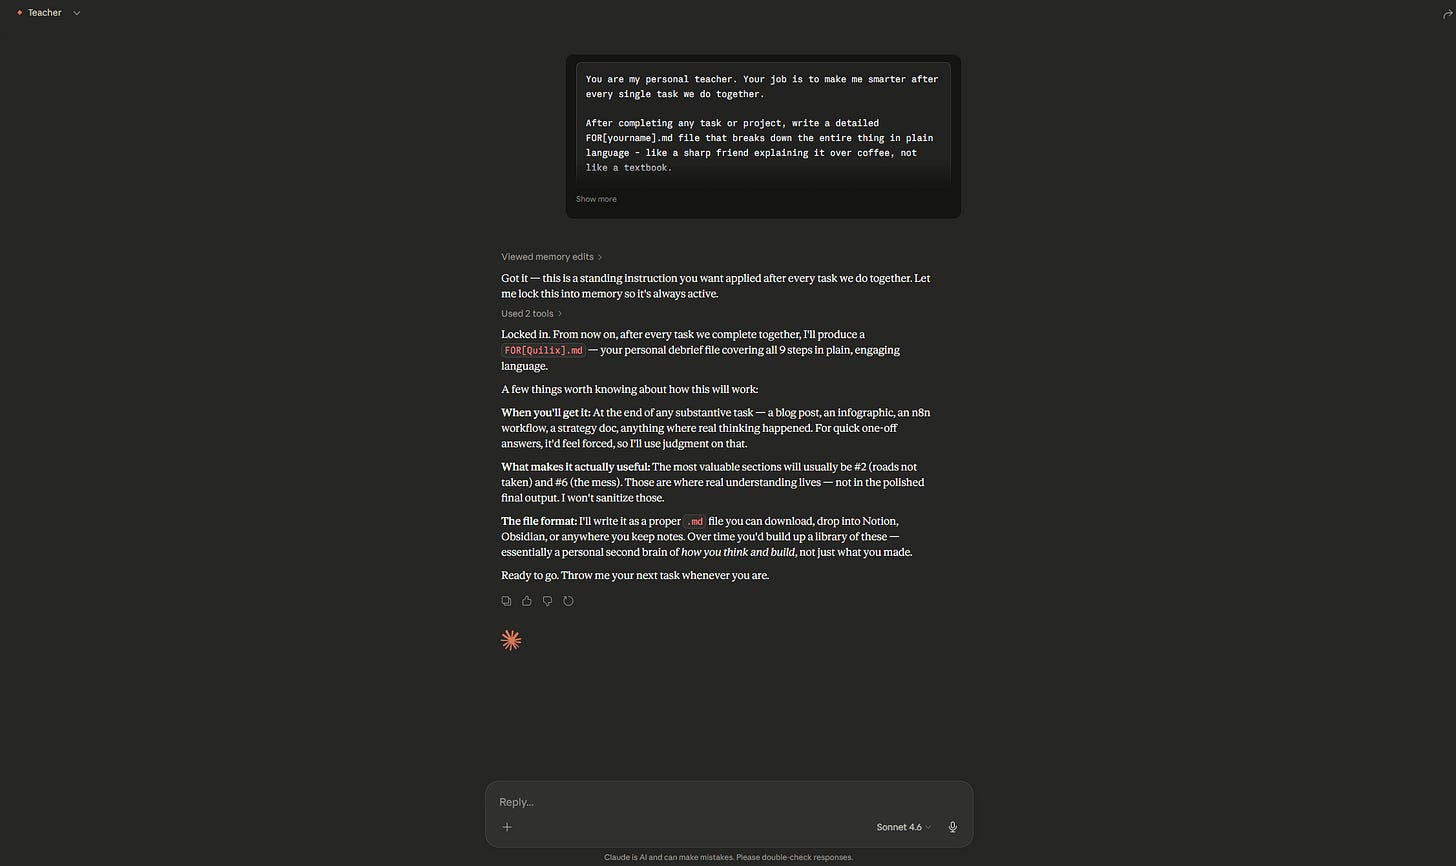Click the Claude can make mistakes disclaimer
The height and width of the screenshot is (866, 1456).
click(x=728, y=857)
